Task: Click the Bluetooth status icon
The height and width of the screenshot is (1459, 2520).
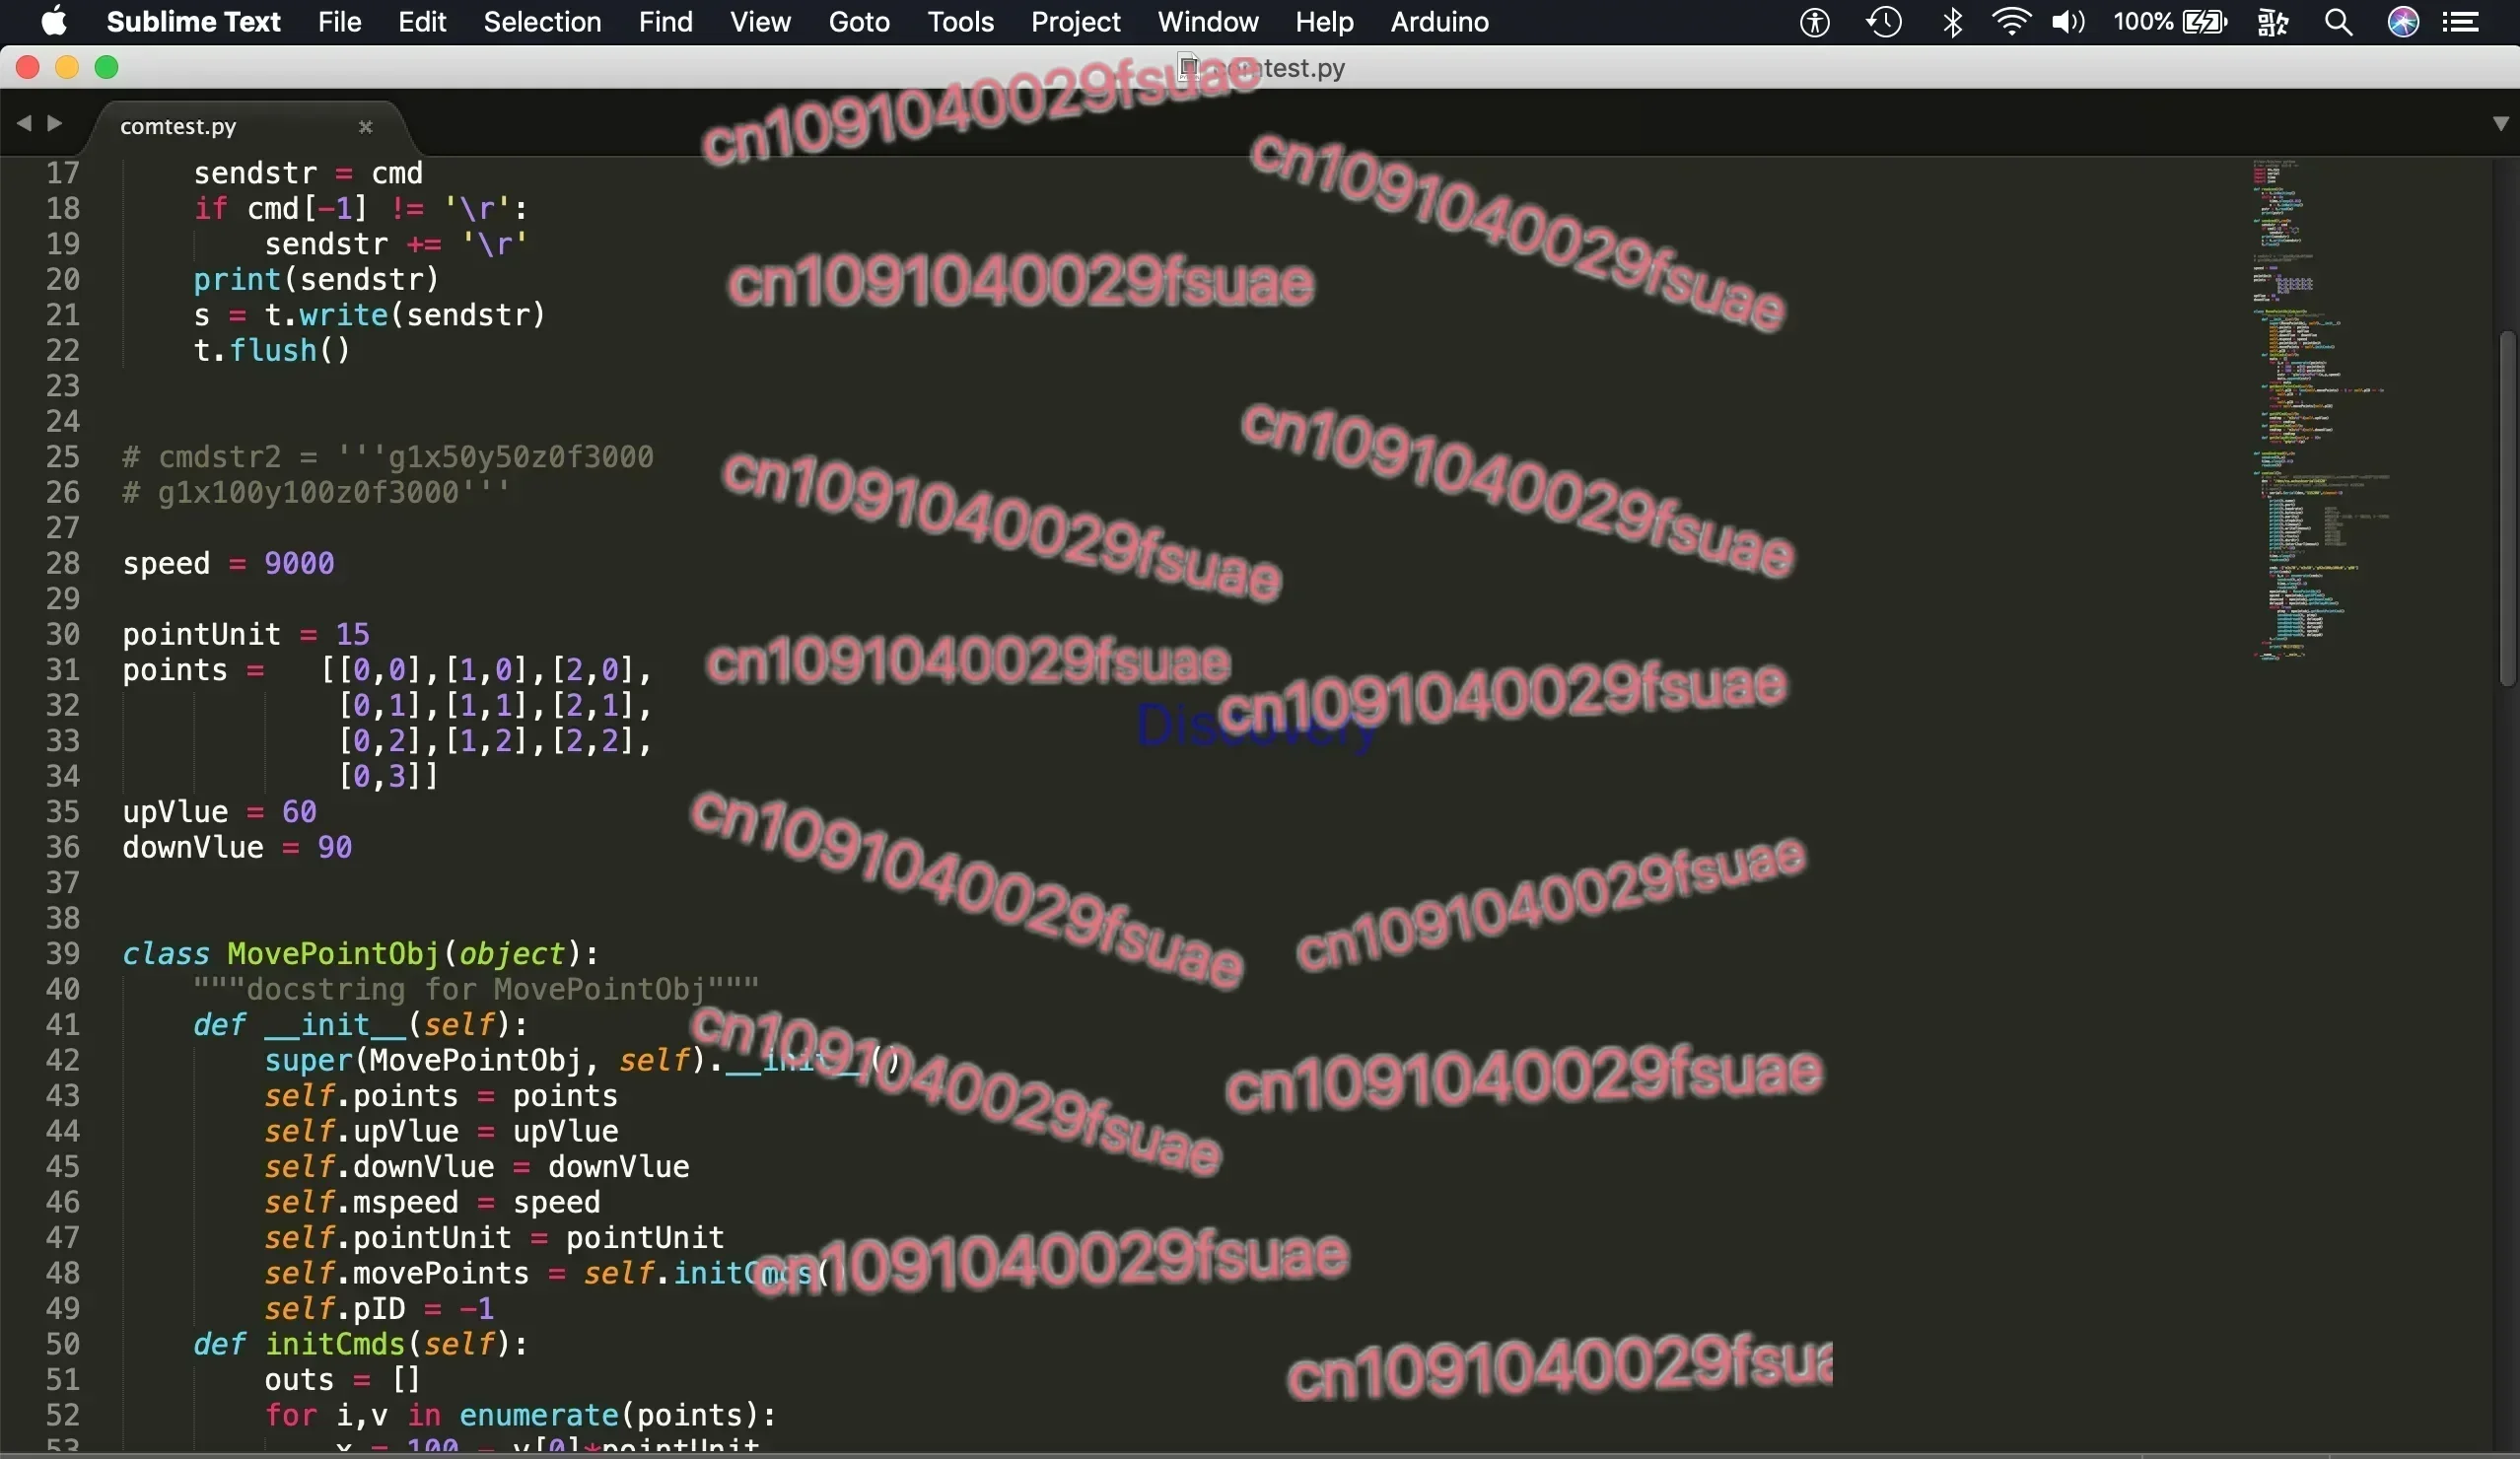Action: point(1952,21)
